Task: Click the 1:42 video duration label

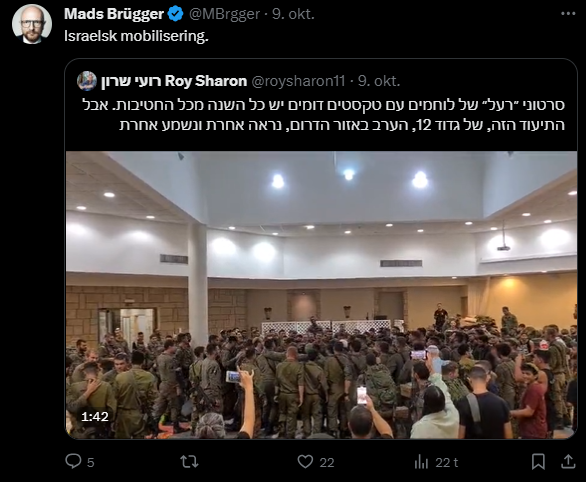Action: click(95, 416)
